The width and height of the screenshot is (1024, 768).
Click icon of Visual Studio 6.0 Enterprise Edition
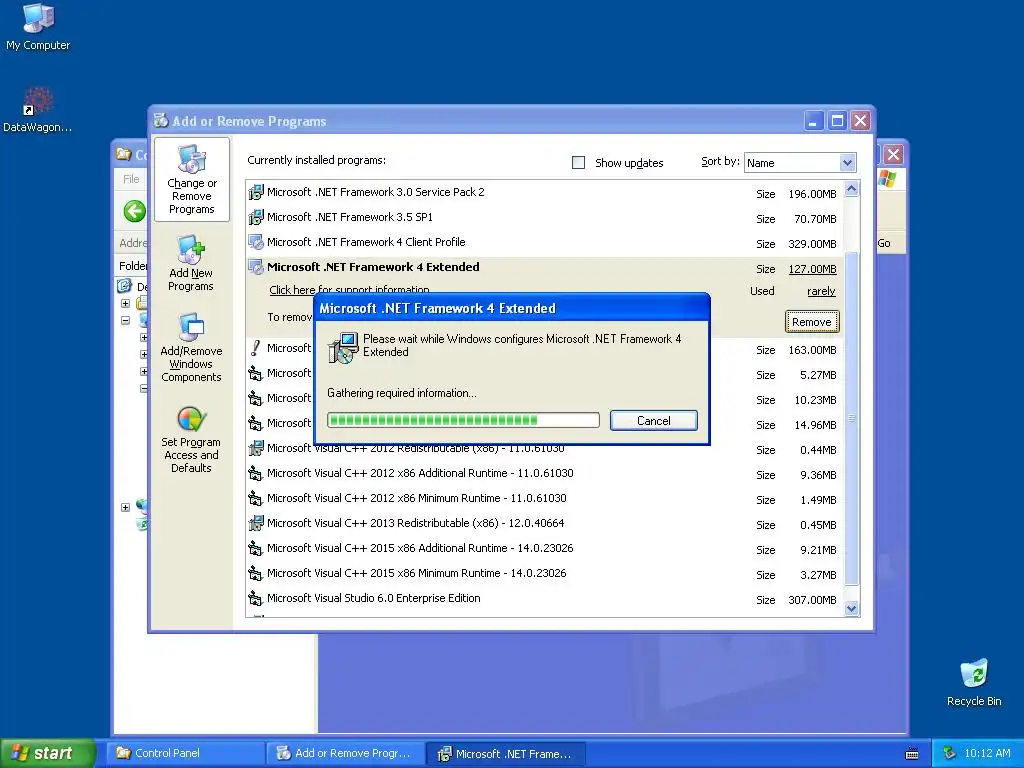pyautogui.click(x=256, y=598)
